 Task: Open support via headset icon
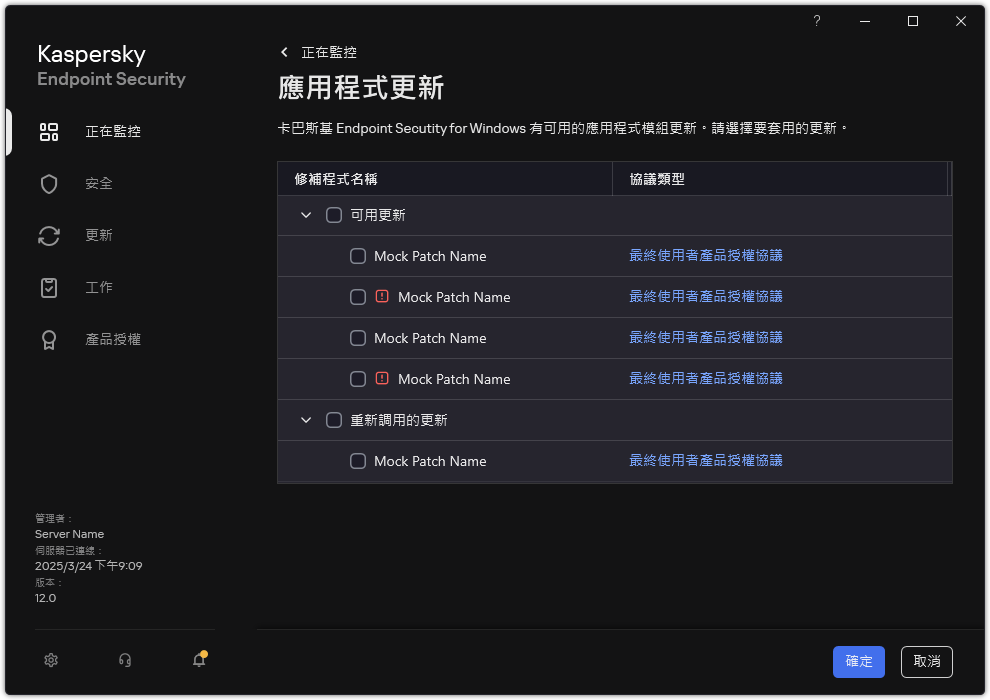point(124,660)
